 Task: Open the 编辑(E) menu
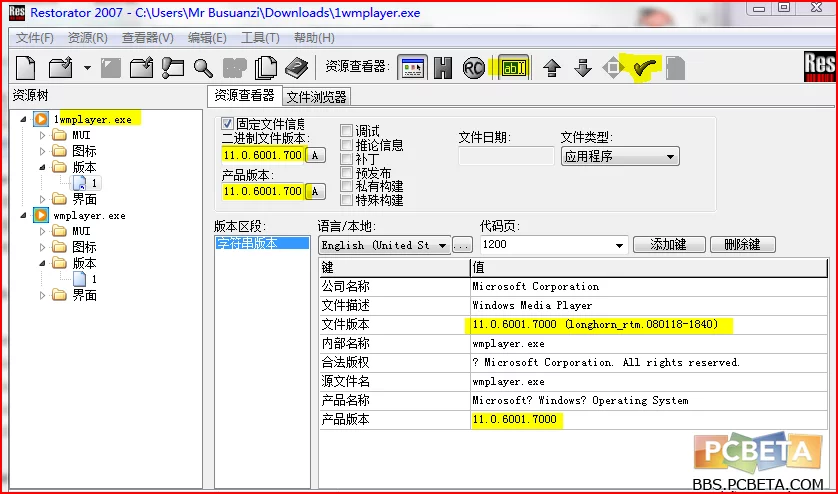coord(207,38)
